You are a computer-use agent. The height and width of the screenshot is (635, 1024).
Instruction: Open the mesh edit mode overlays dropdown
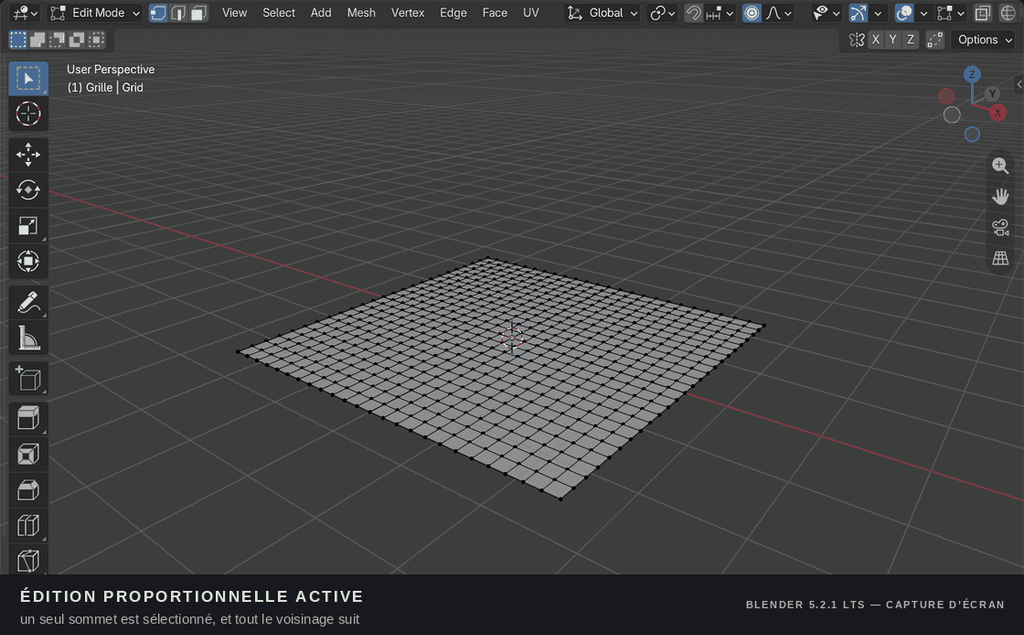[x=950, y=13]
